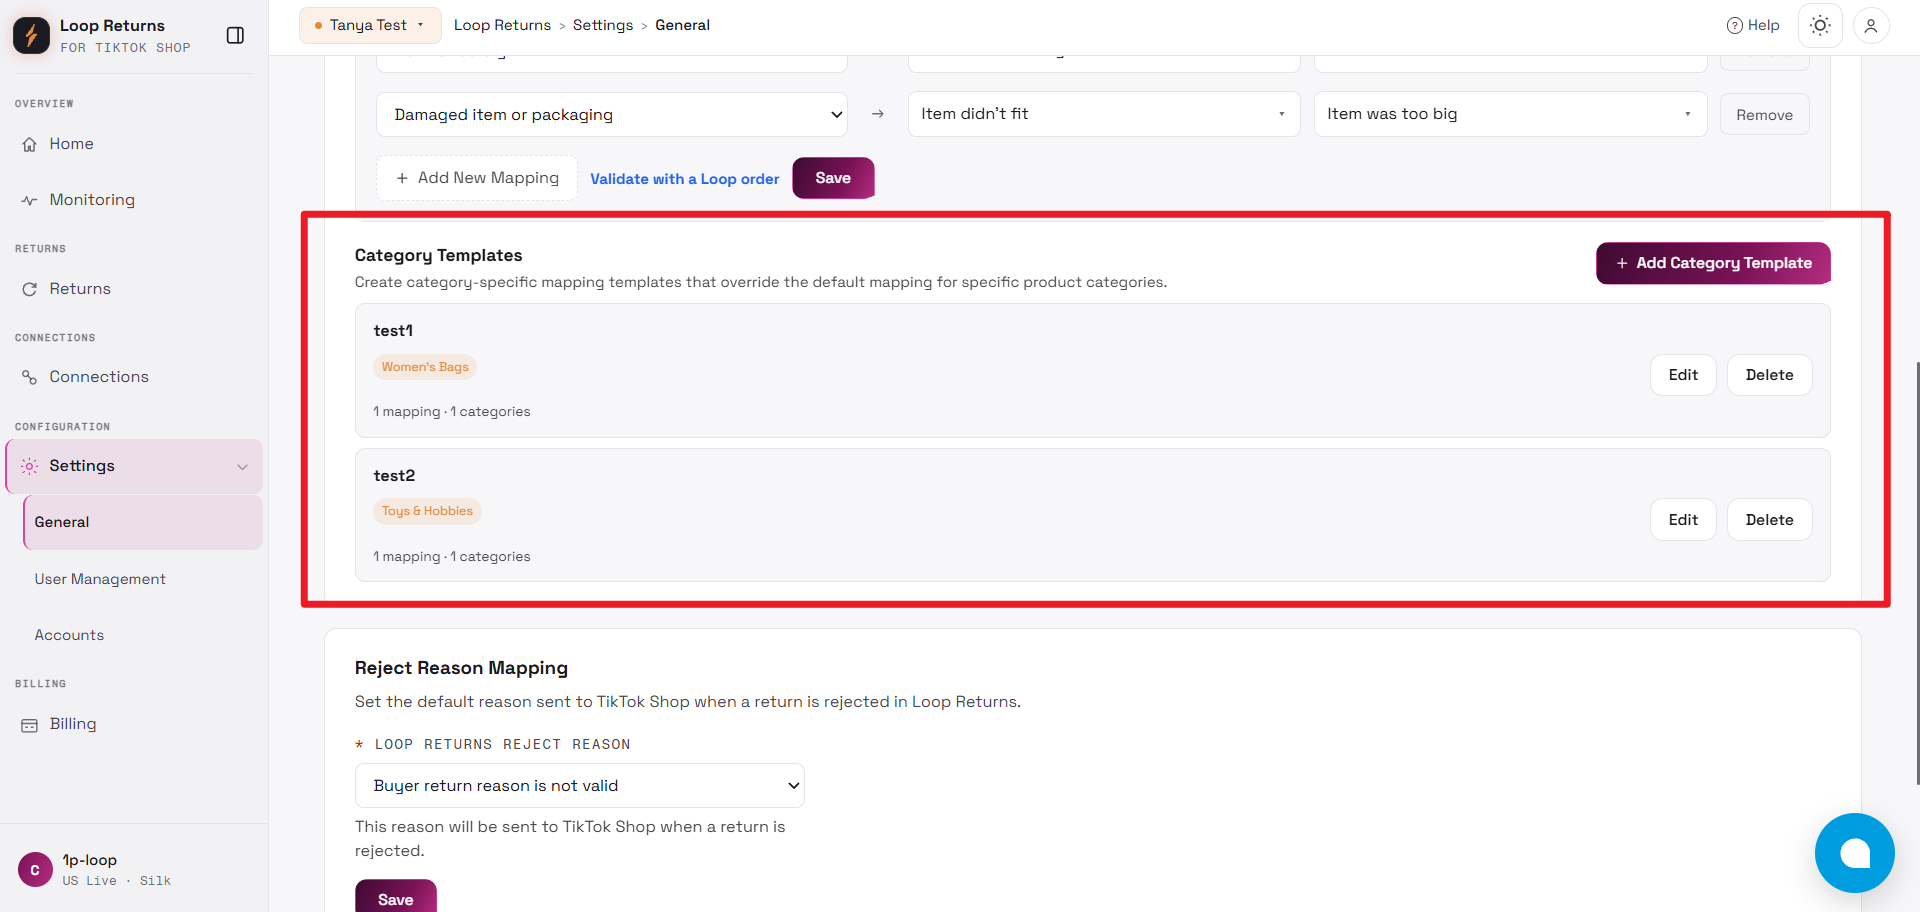Save the reason mappings
This screenshot has width=1920, height=912.
click(833, 178)
